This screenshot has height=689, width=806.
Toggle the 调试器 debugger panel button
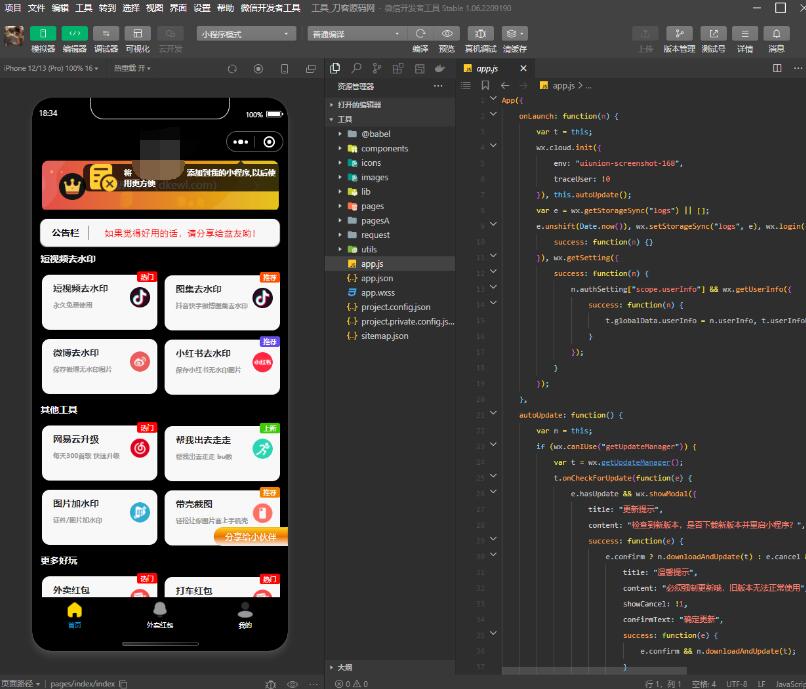tap(105, 34)
